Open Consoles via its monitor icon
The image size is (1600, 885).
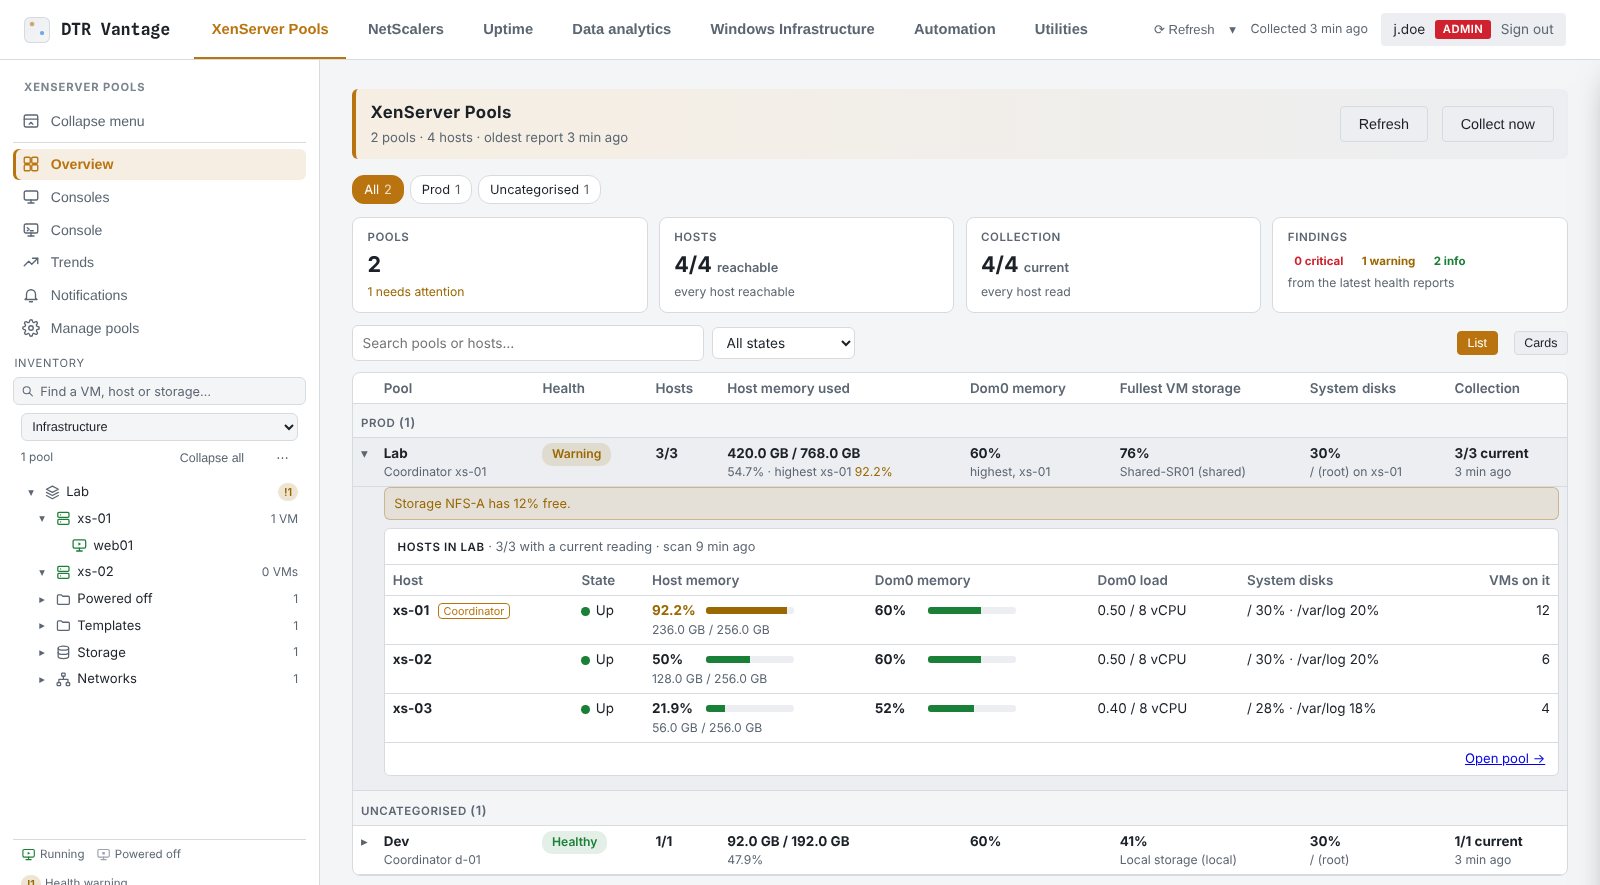tap(31, 197)
